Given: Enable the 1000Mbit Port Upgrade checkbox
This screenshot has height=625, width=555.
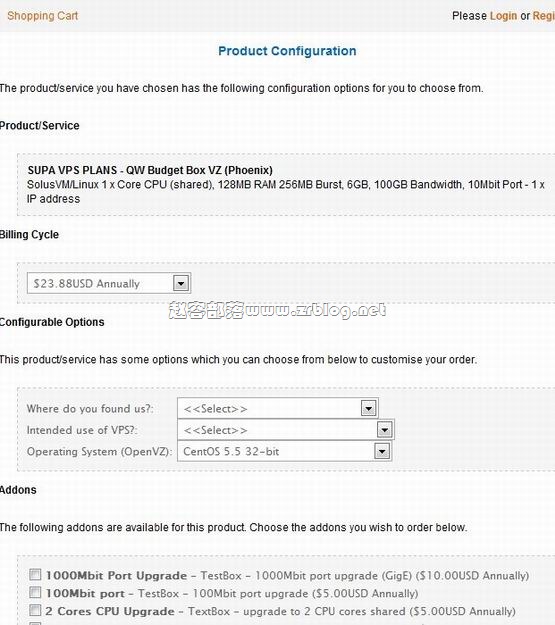Looking at the screenshot, I should click(x=35, y=574).
